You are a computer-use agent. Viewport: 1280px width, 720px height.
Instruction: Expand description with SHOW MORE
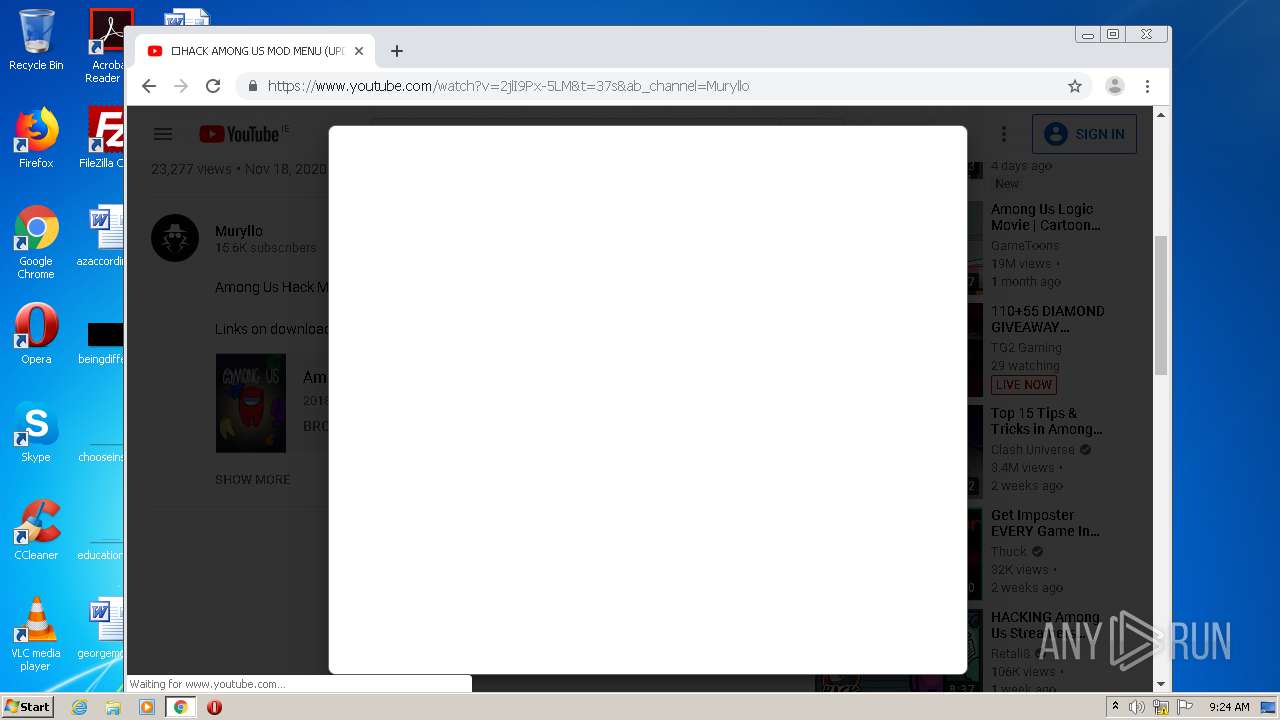click(x=253, y=479)
